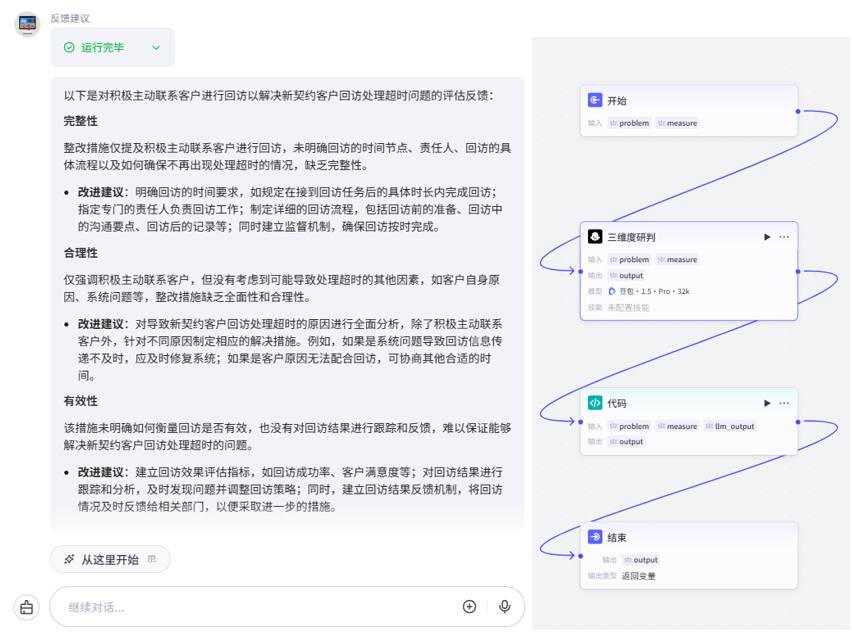Click the bot avatar next to 反馈建议

point(27,24)
